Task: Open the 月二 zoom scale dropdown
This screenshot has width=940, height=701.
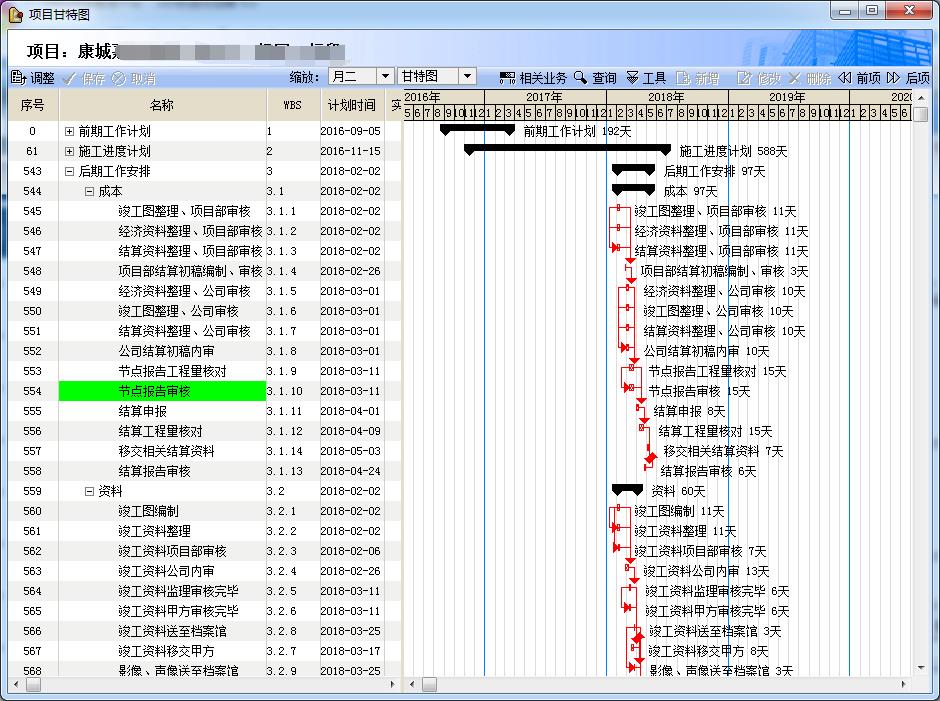Action: pos(385,76)
